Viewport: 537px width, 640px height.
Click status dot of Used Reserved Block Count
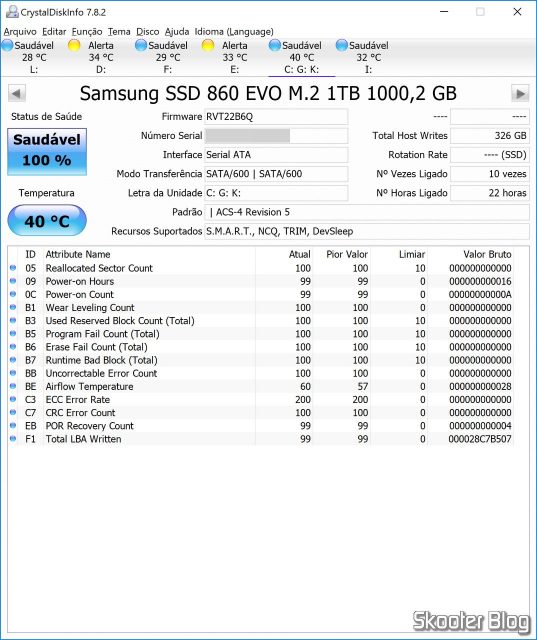13,320
